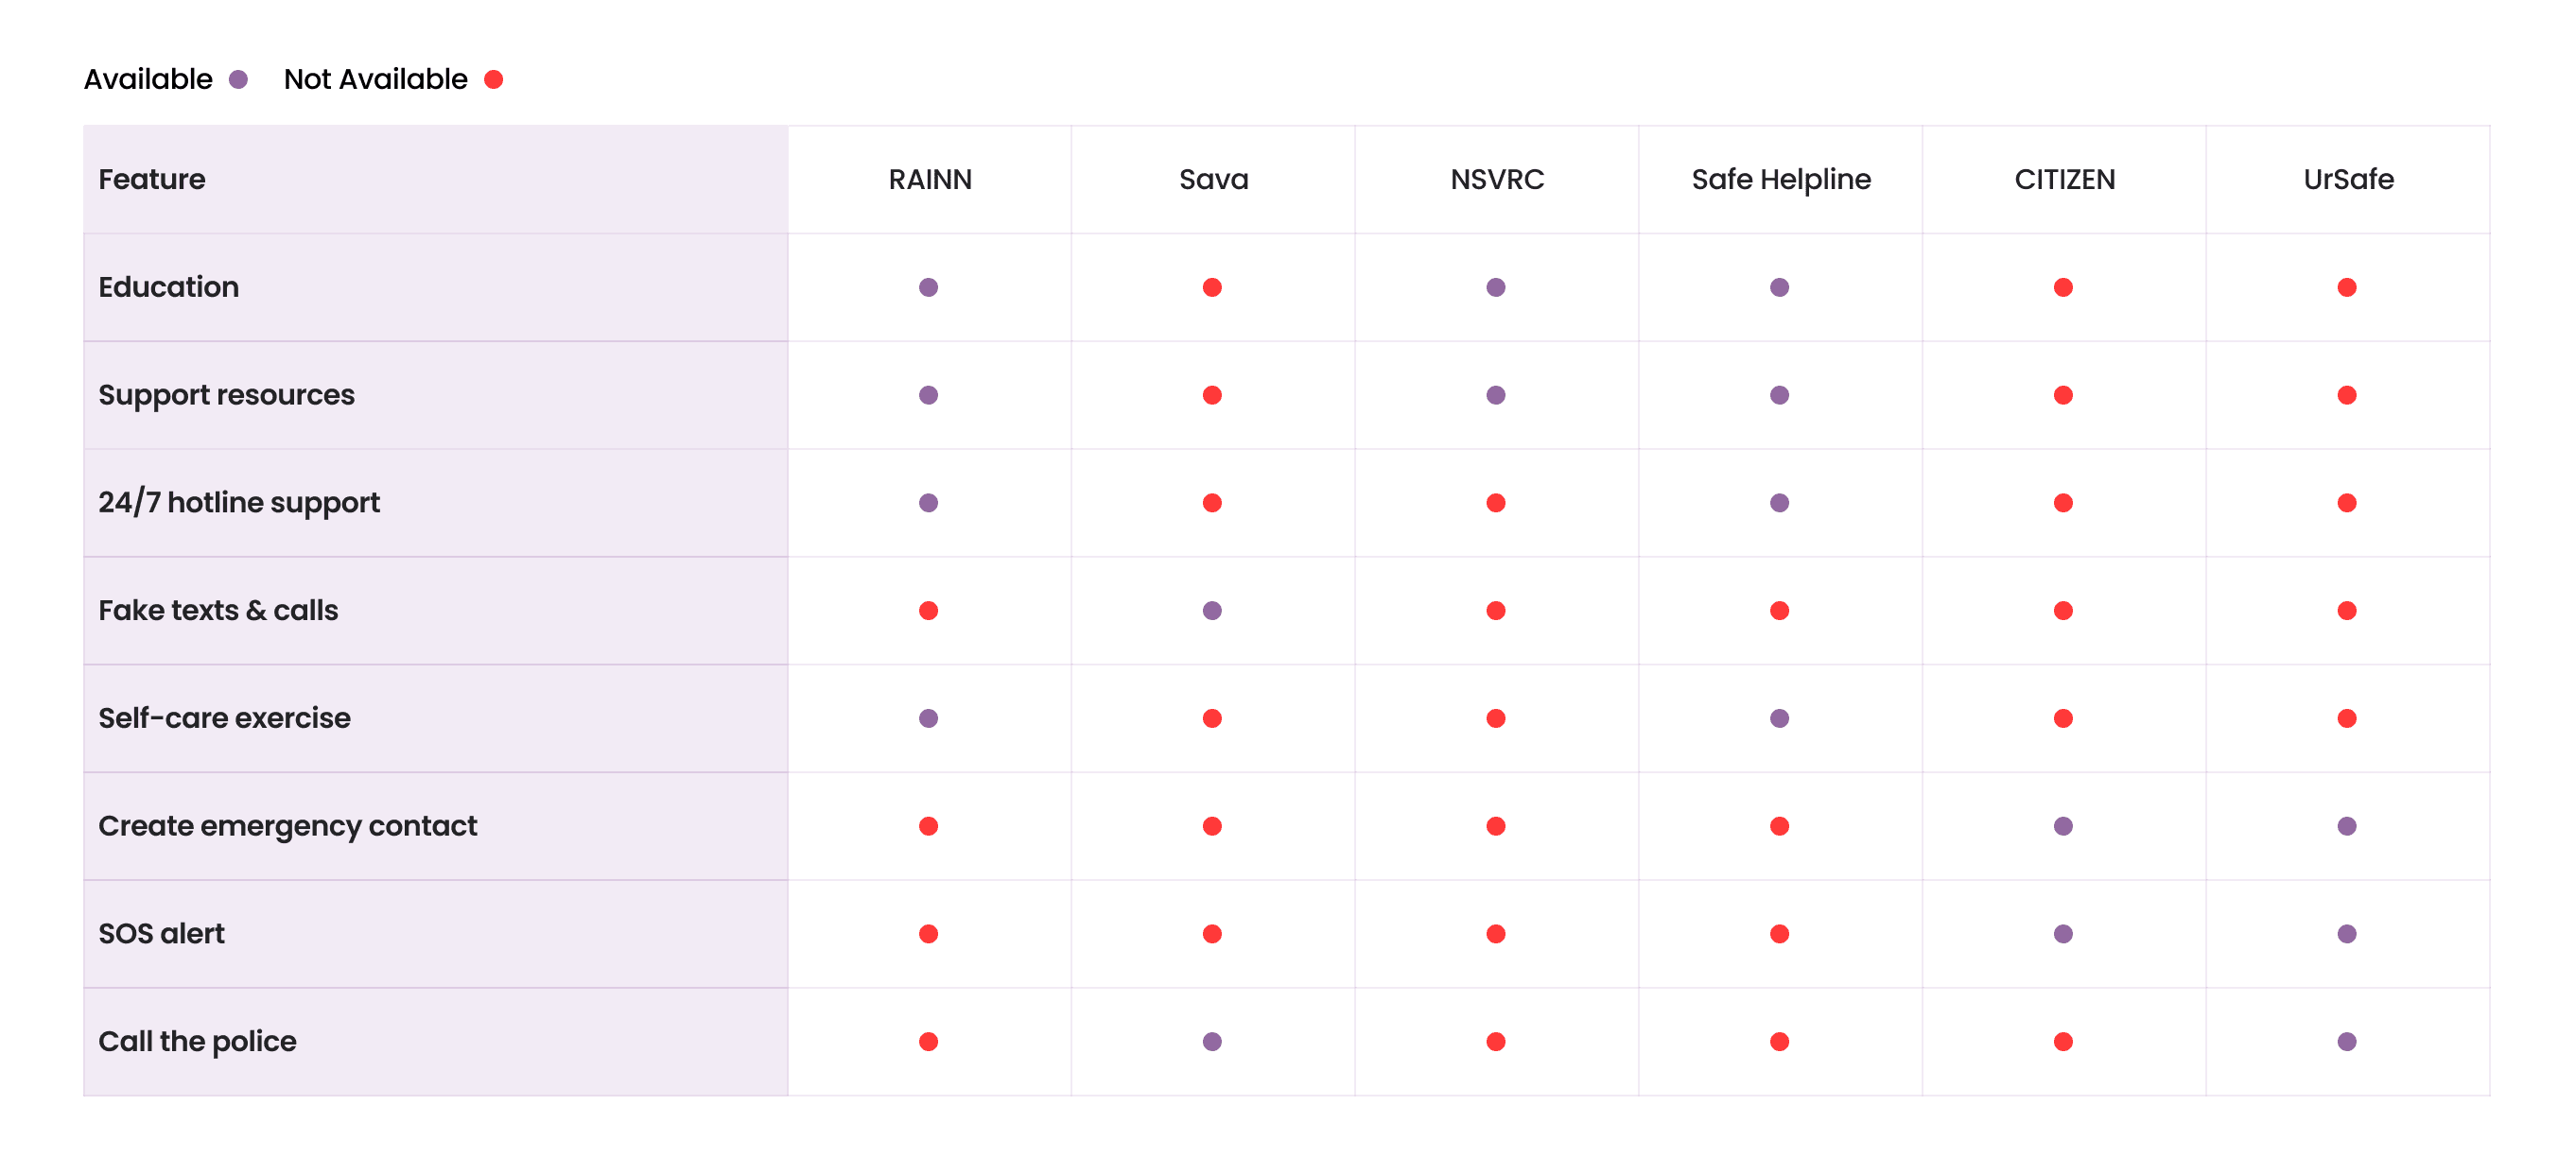Image resolution: width=2576 pixels, height=1157 pixels.
Task: Select the UrSafe column header
Action: [x=2347, y=180]
